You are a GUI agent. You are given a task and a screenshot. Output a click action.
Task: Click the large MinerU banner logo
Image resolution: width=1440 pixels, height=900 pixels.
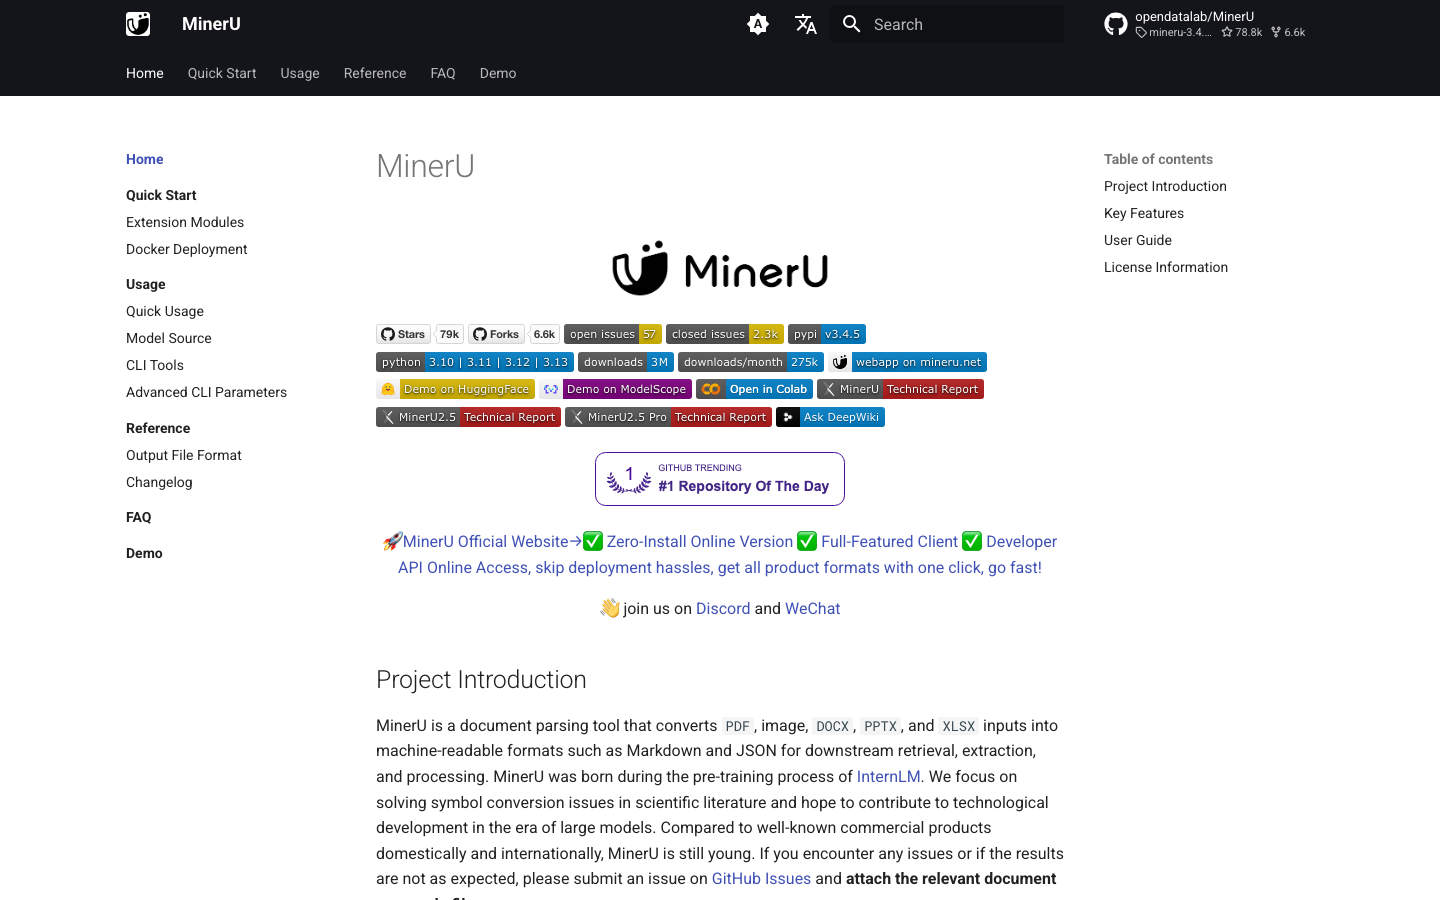tap(720, 268)
